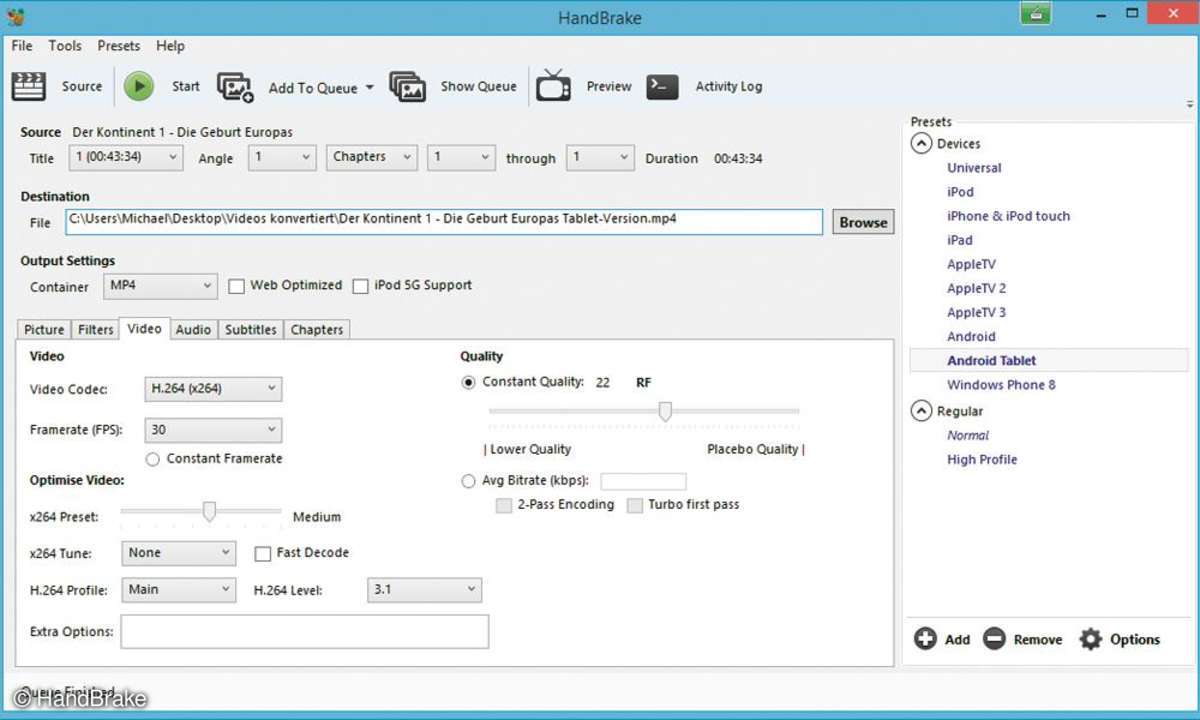Image resolution: width=1200 pixels, height=720 pixels.
Task: Click the Remove preset minus icon
Action: click(x=994, y=639)
